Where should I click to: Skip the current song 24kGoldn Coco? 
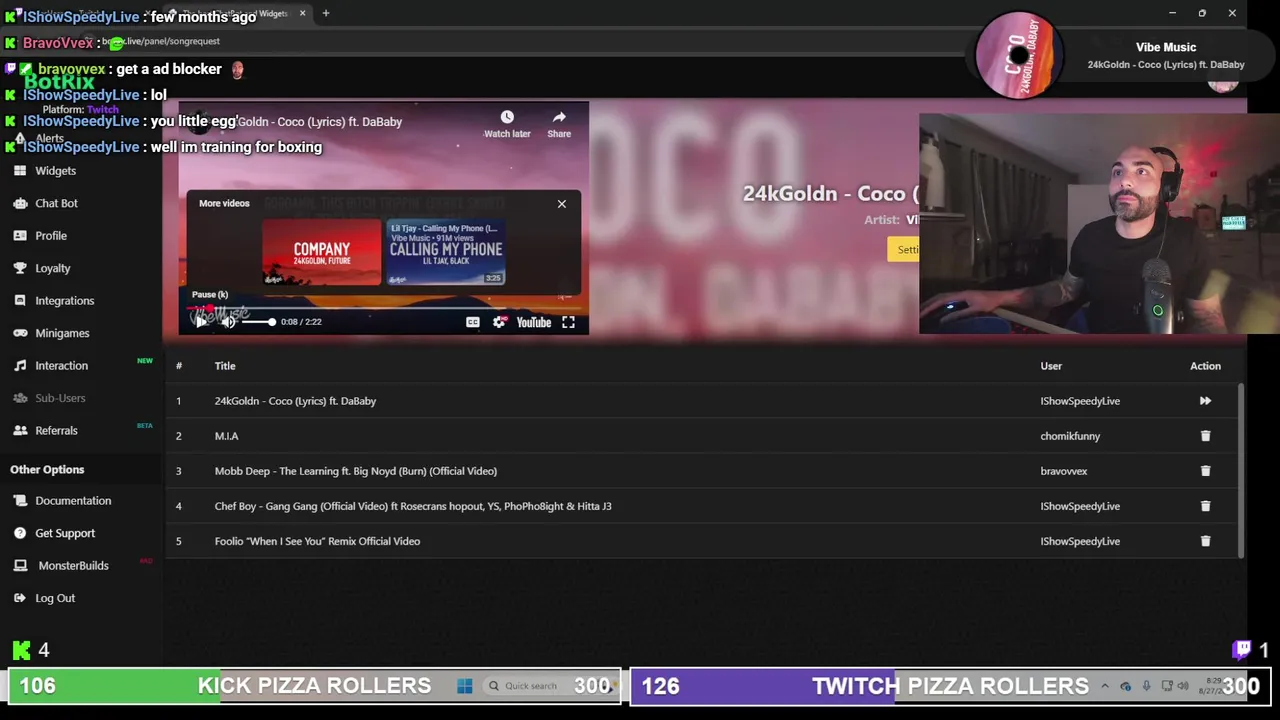point(1205,401)
